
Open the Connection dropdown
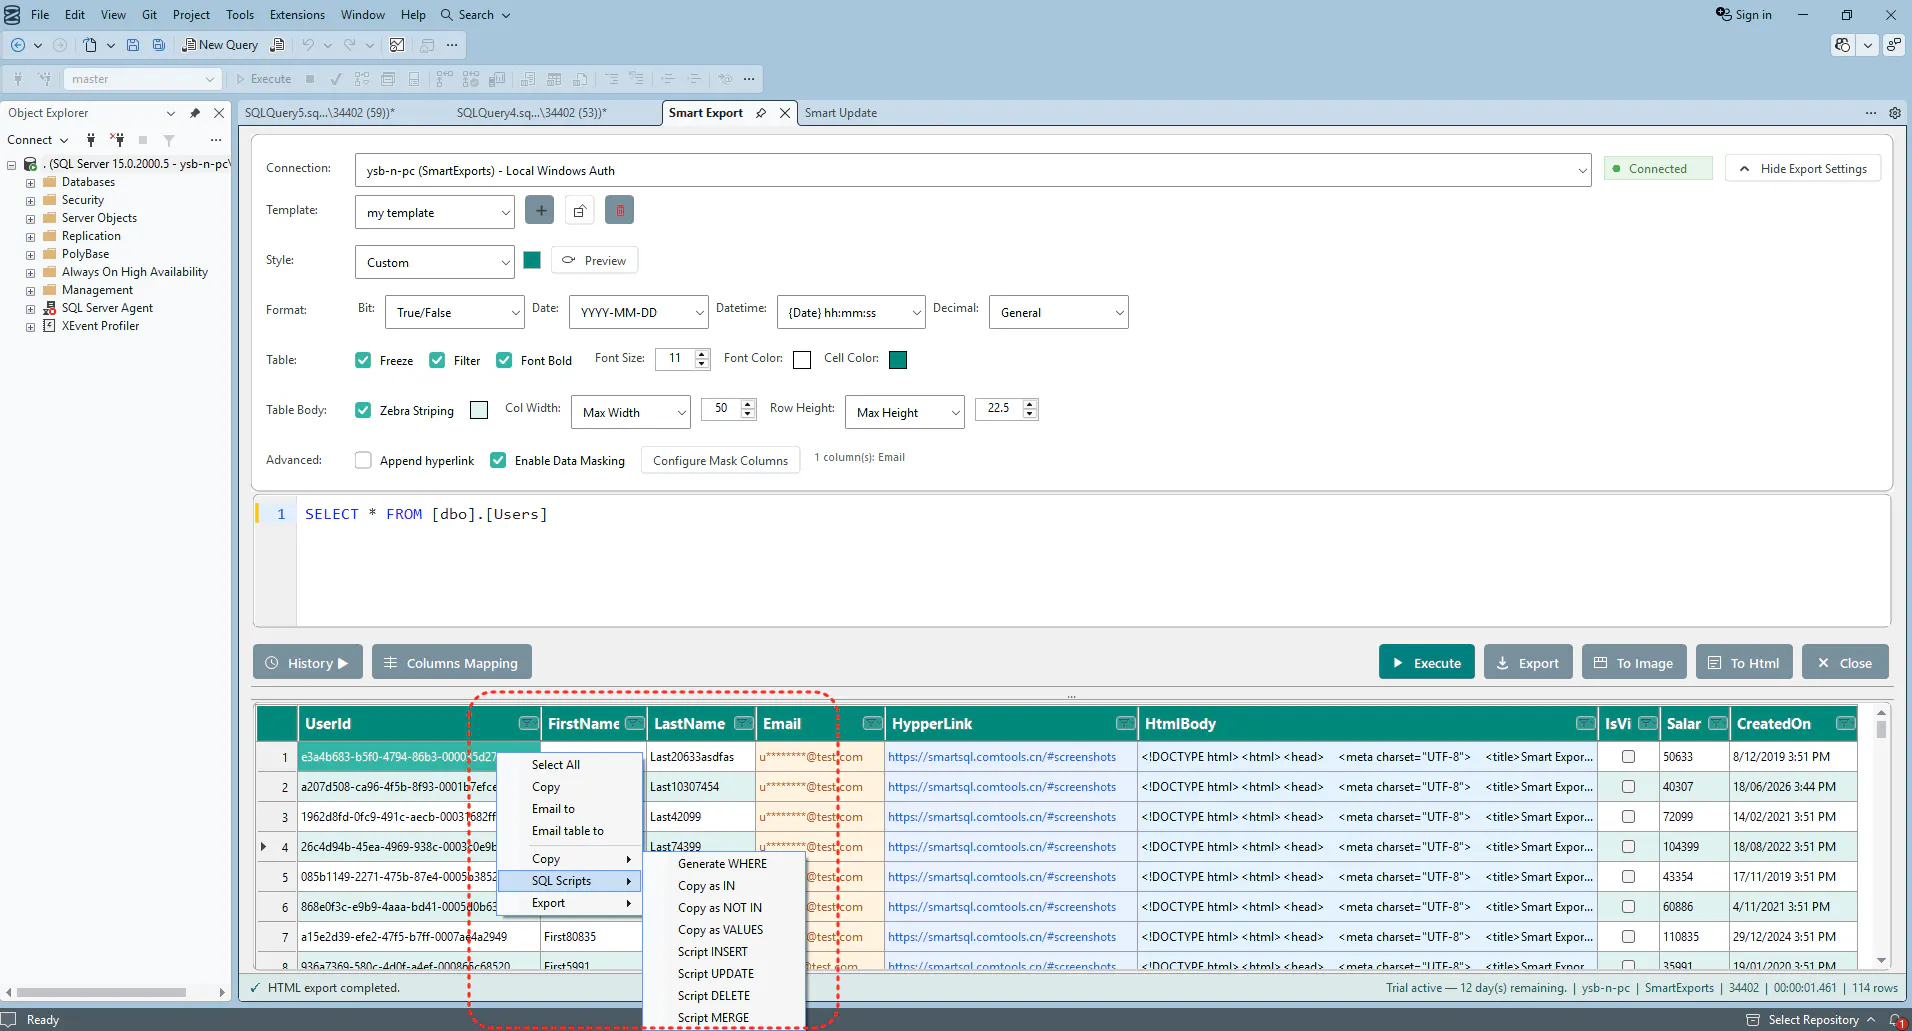coord(973,170)
